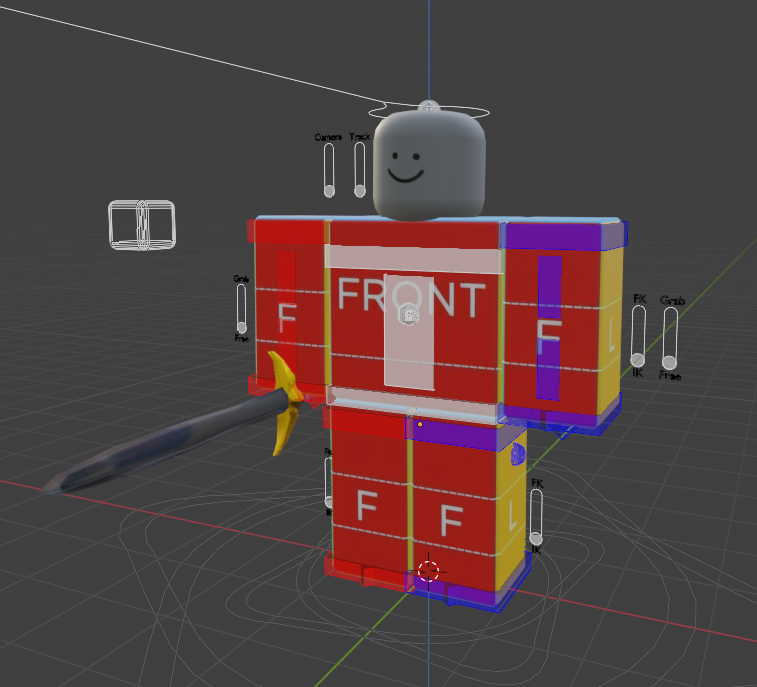Click the F on the leg with the red foot
Screen dimensions: 757x687
[367, 505]
